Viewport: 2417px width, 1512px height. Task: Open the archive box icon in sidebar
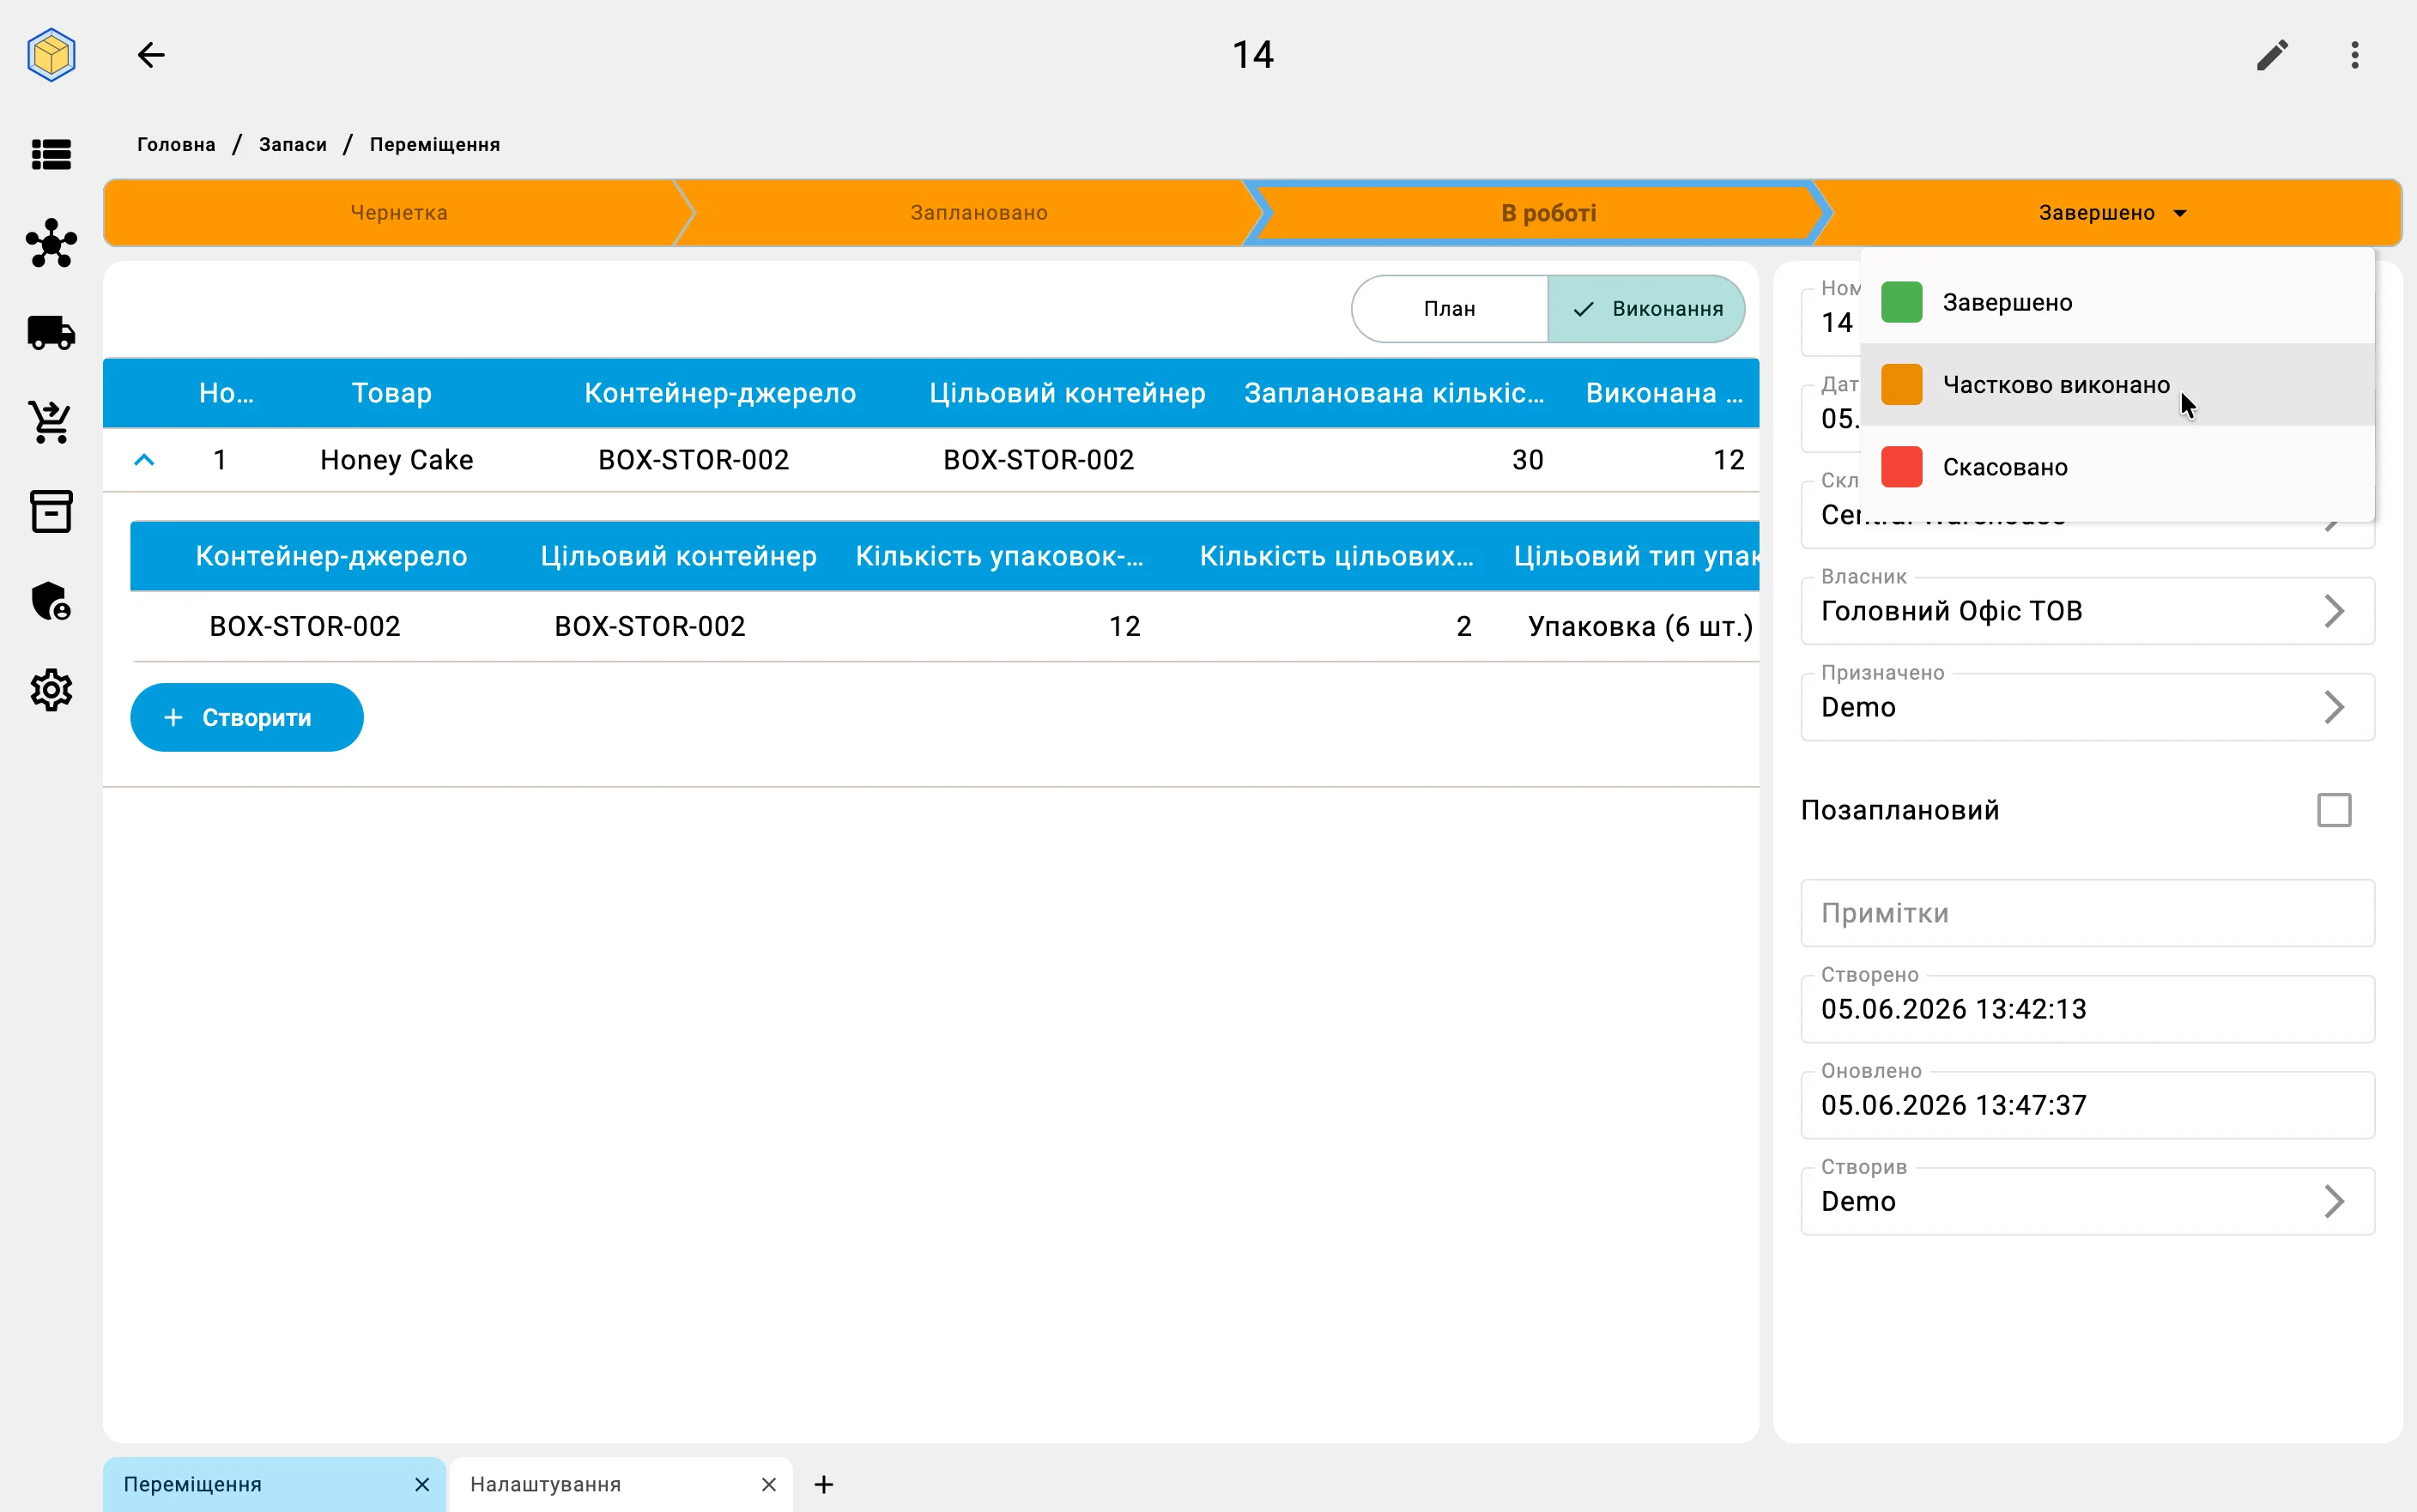pos(51,511)
